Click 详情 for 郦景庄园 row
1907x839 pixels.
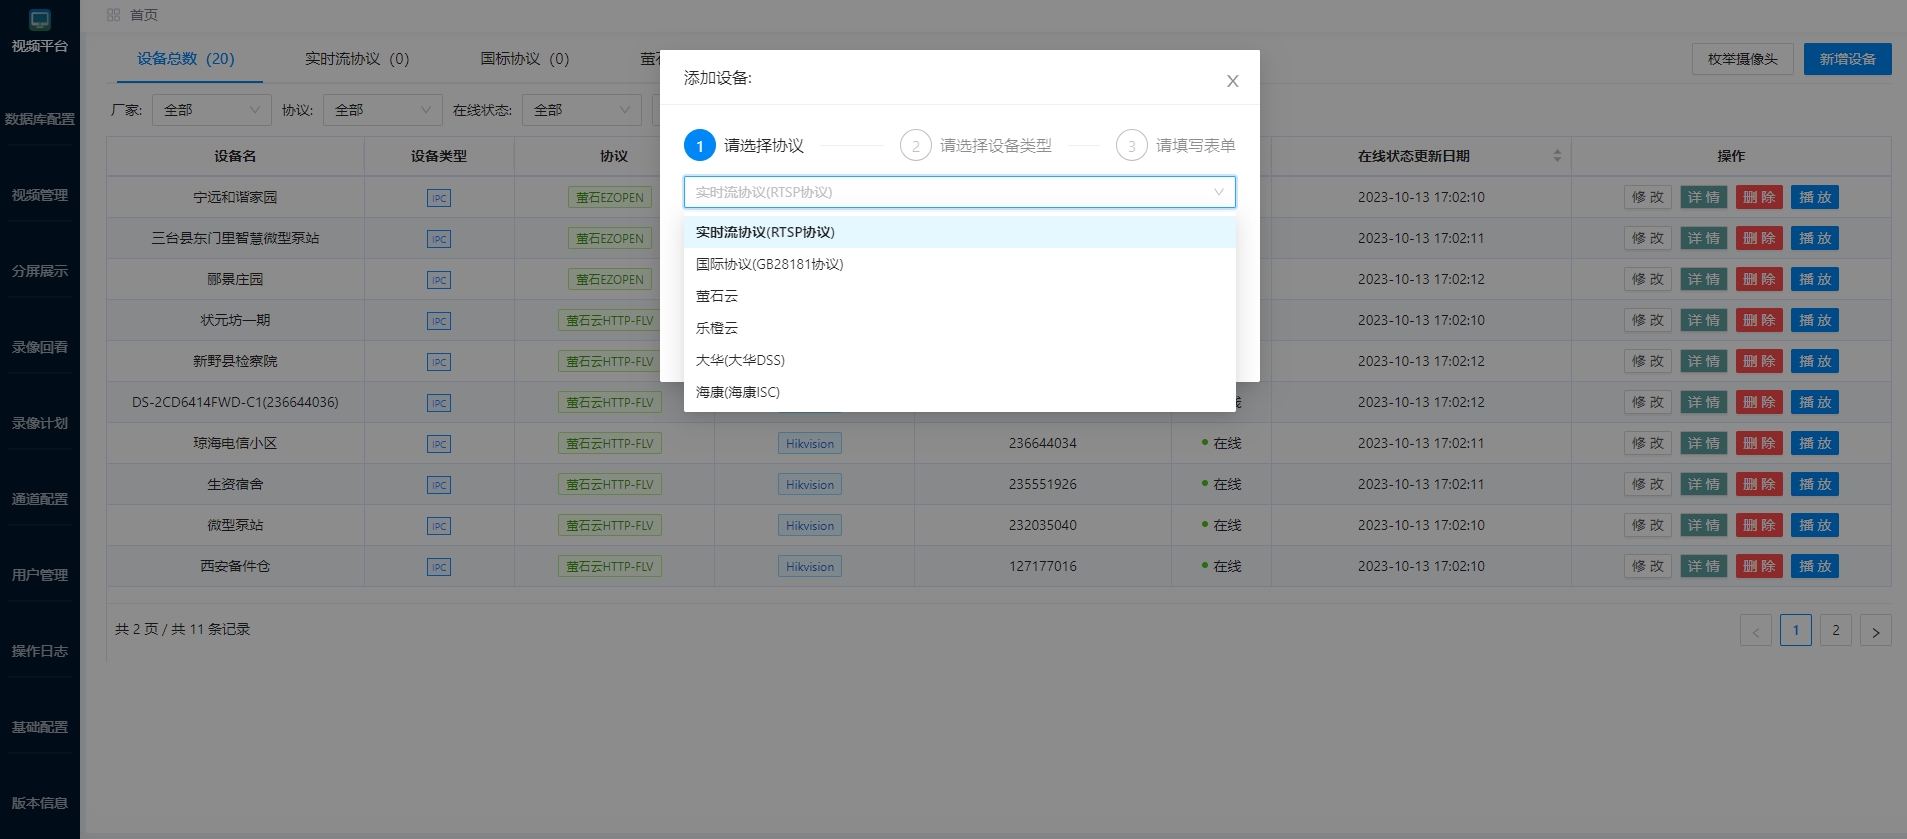1704,280
